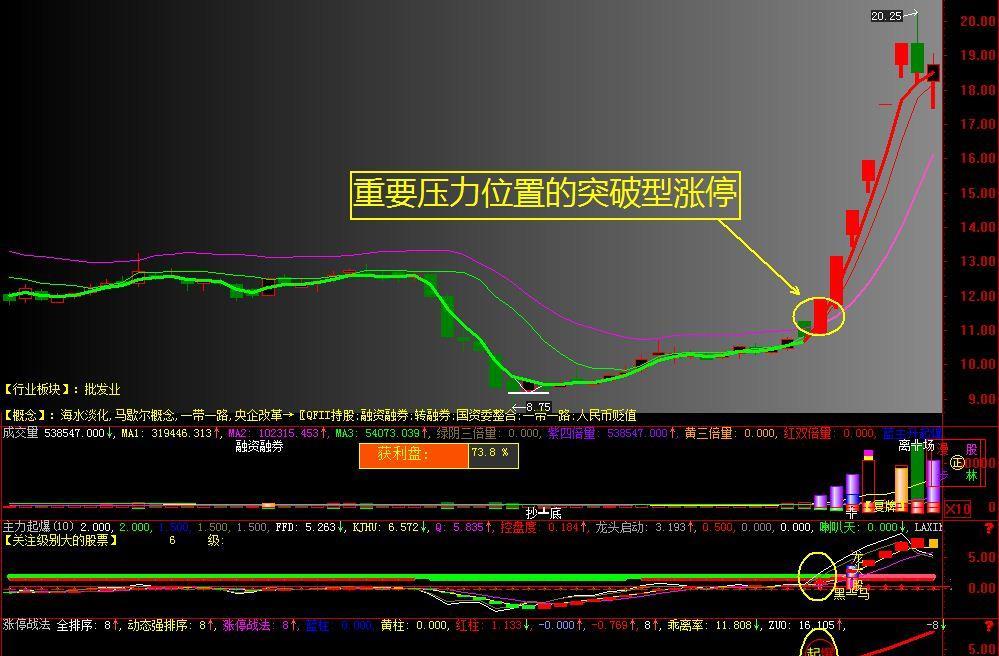Click the LAXIN indicator label

point(928,527)
